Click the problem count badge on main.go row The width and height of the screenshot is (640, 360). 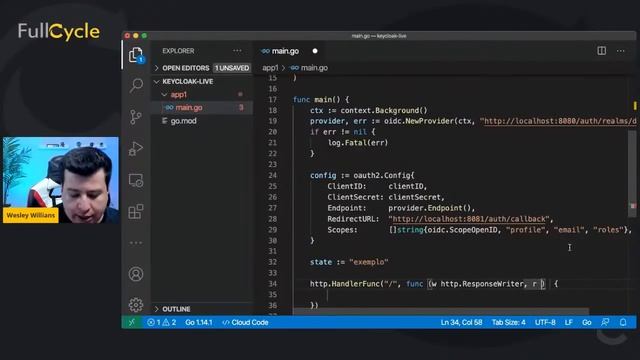(x=241, y=107)
